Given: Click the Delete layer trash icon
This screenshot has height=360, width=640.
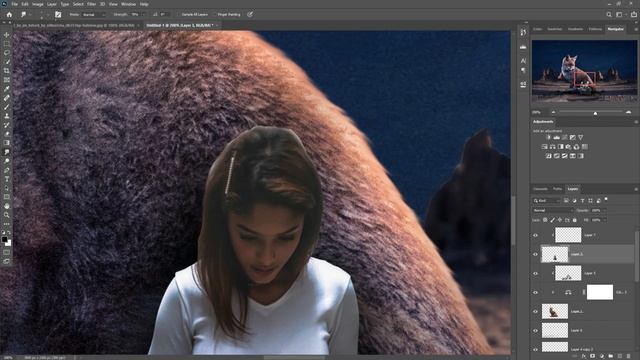Looking at the screenshot, I should 629,356.
